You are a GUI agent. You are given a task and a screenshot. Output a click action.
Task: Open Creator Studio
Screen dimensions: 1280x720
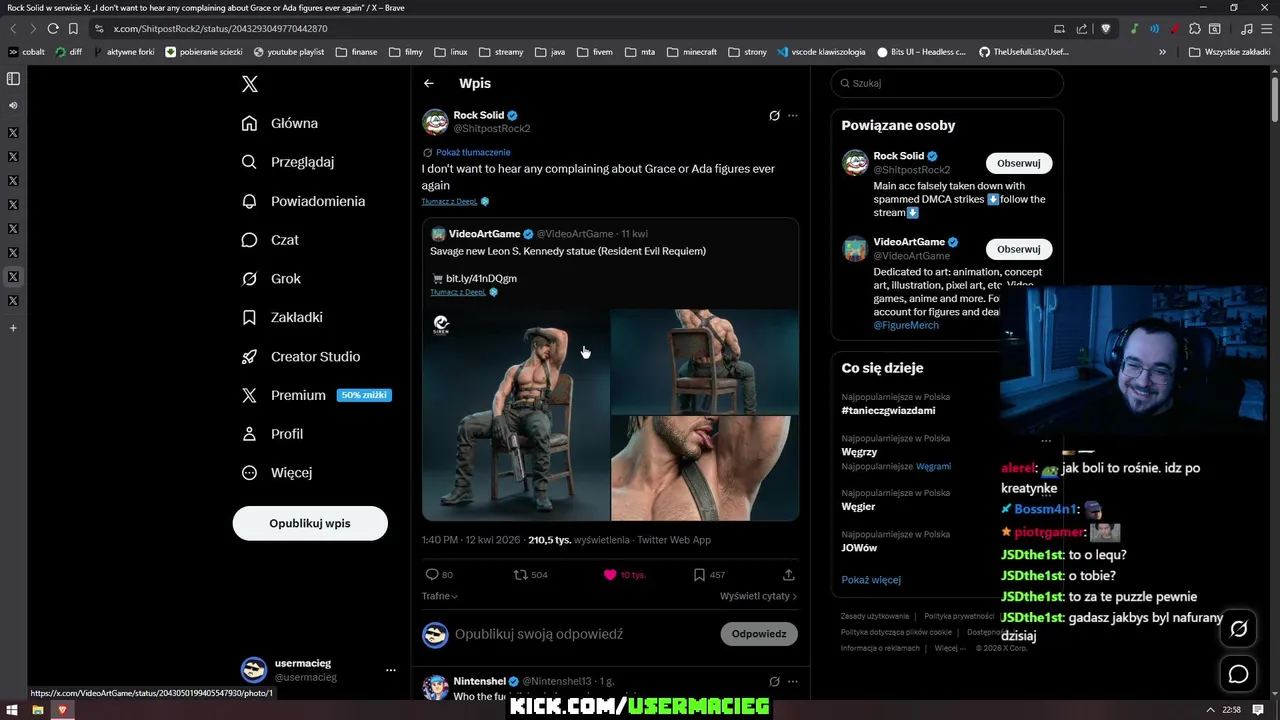coord(301,356)
